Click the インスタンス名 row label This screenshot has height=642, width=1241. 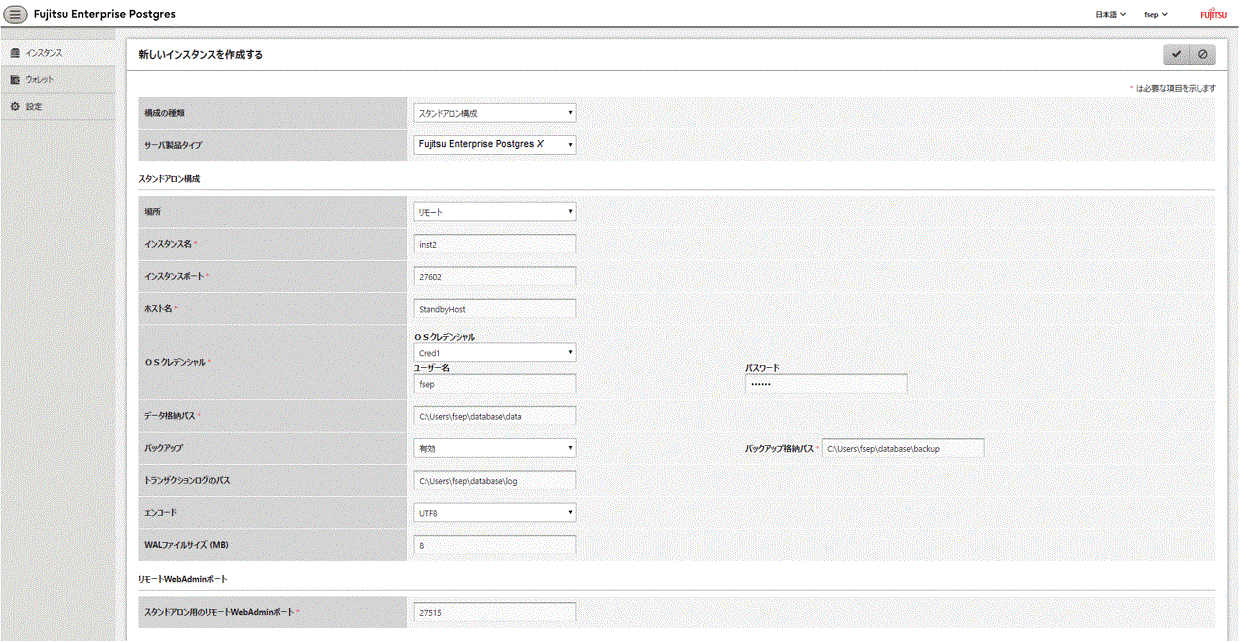pyautogui.click(x=169, y=244)
